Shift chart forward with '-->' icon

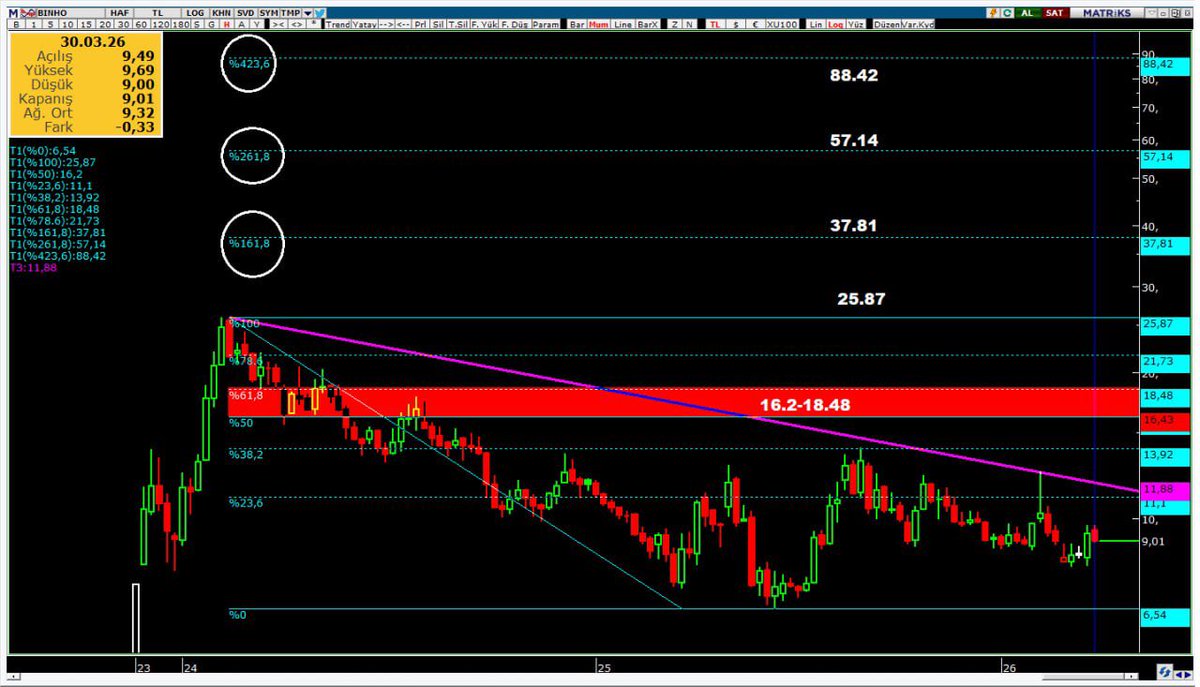[x=386, y=24]
